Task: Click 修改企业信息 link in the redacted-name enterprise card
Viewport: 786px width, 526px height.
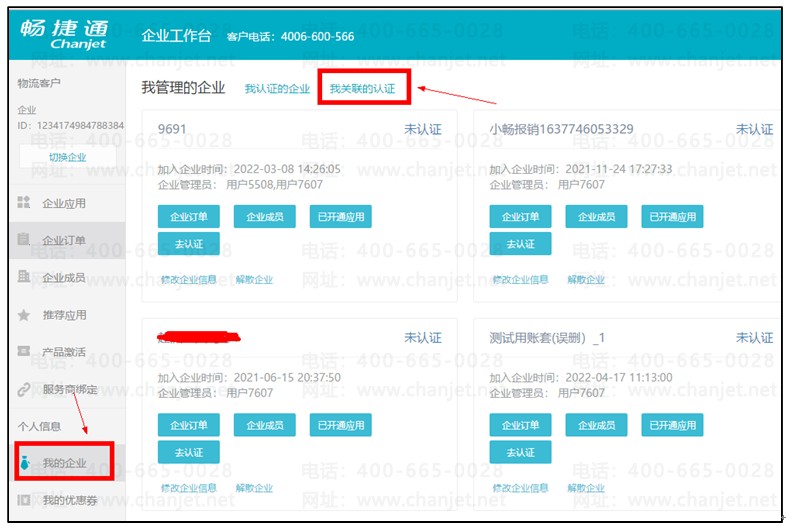Action: (188, 487)
